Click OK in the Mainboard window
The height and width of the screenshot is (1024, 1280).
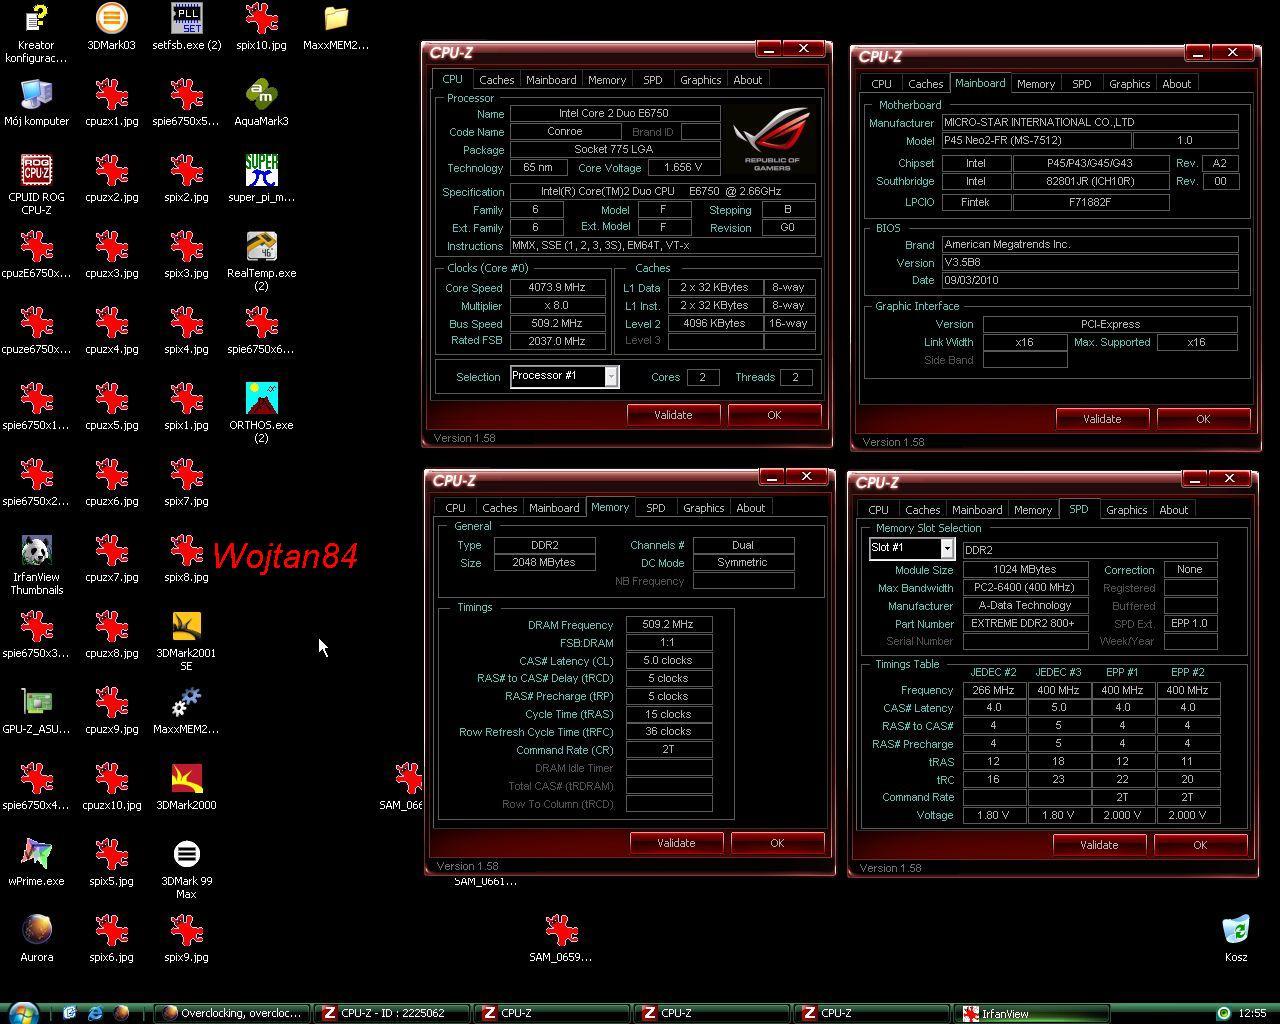tap(1203, 419)
